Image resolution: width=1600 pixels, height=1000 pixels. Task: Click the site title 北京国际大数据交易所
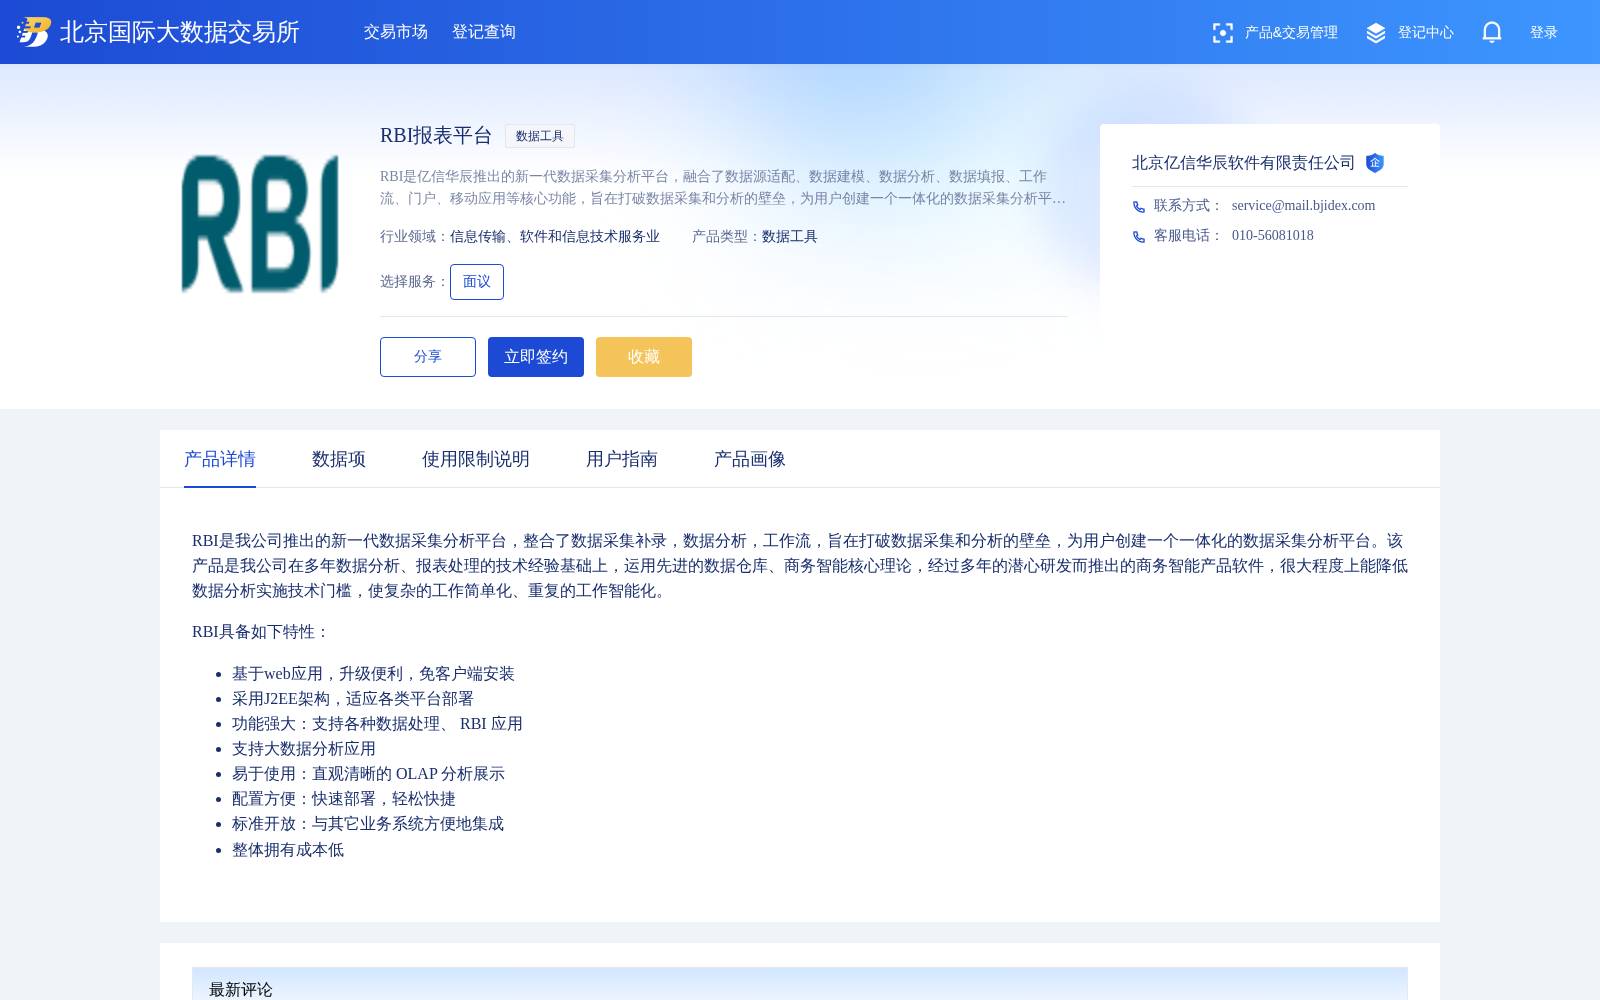pos(180,32)
